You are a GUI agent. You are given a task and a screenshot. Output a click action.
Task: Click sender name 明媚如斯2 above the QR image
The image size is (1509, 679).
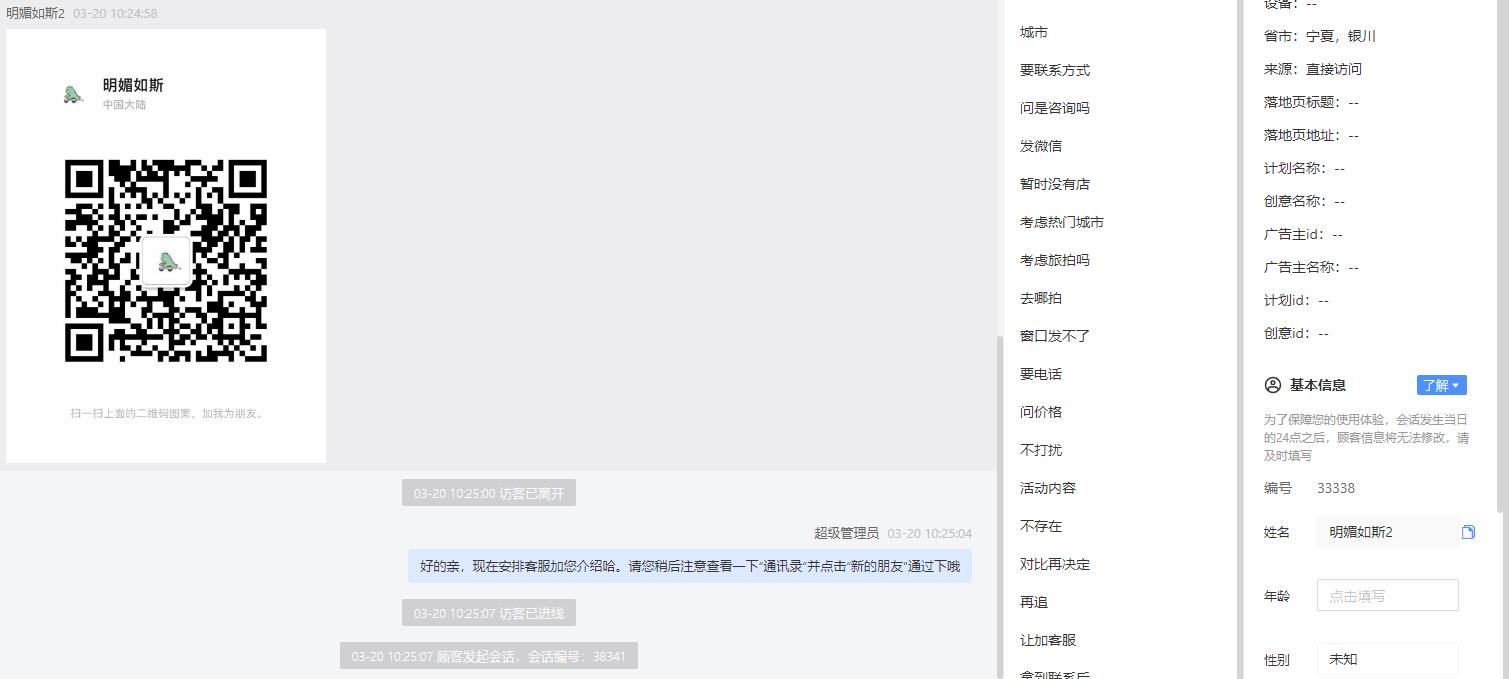point(35,13)
